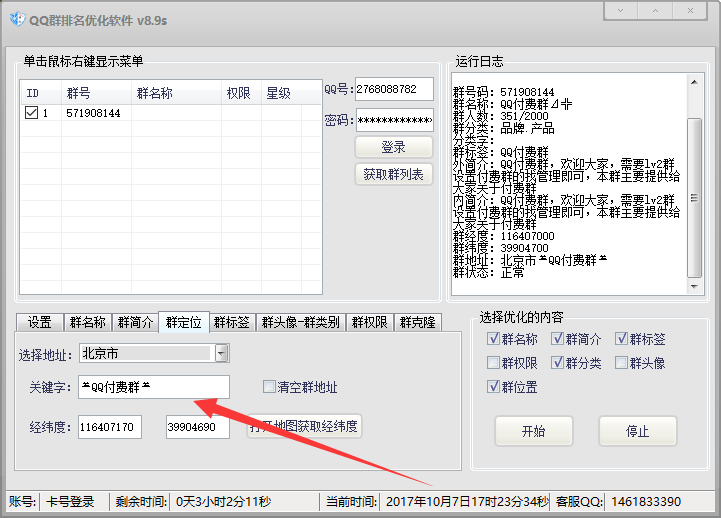Screen dimensions: 721x518
Task: Enable the 群头像 optimization checkbox
Action: pyautogui.click(x=621, y=363)
